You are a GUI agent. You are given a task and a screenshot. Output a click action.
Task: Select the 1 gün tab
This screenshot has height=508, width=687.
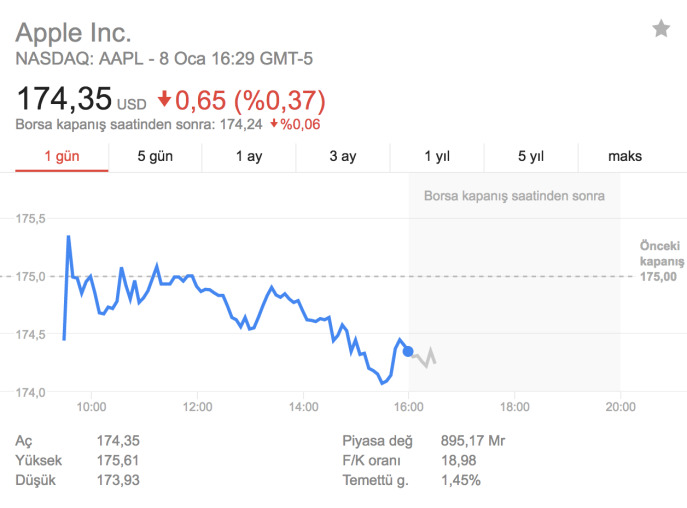(62, 156)
